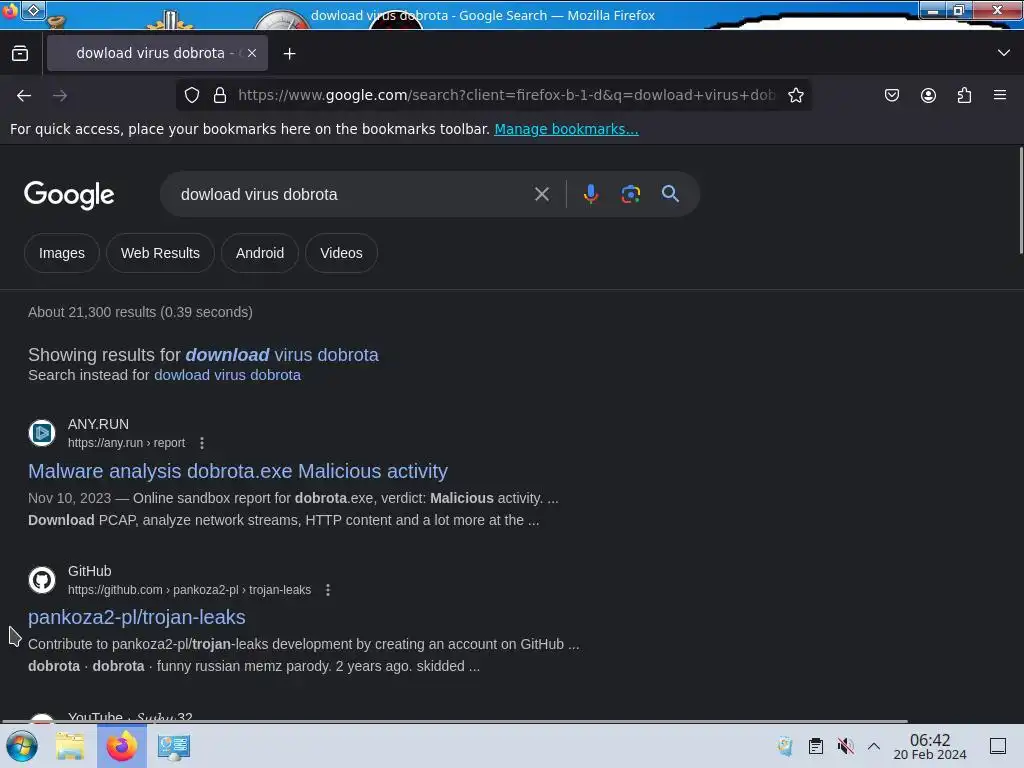Click the 'About 21,300 results' text
The image size is (1024, 768).
pos(140,312)
